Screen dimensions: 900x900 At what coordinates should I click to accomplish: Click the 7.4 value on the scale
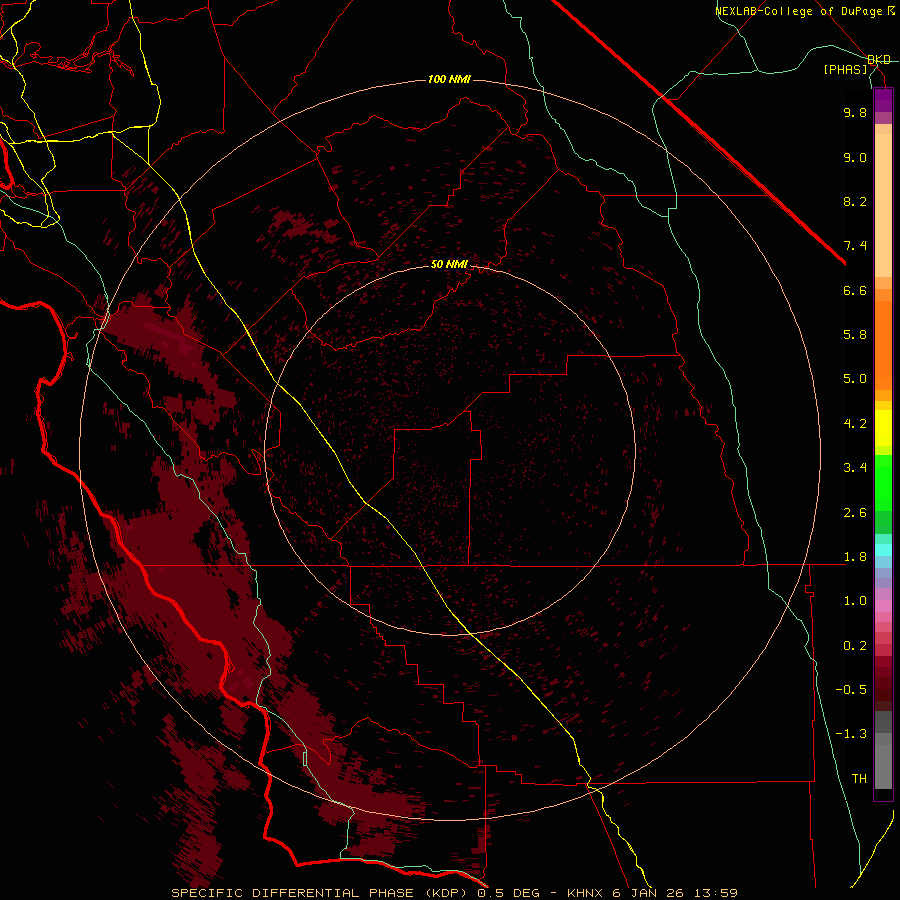click(x=855, y=246)
